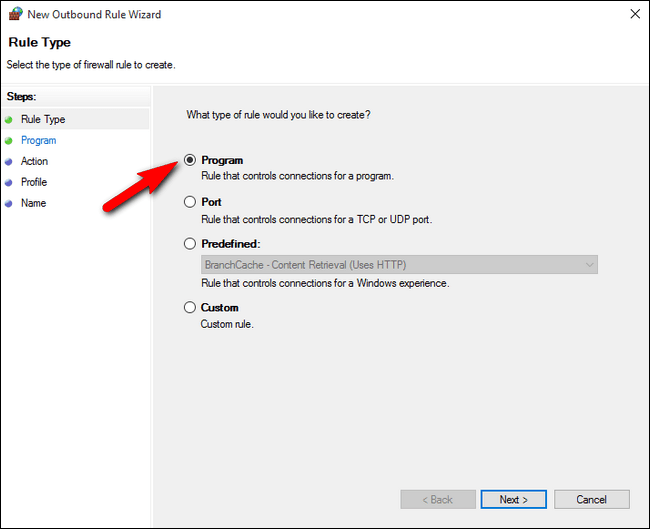650x529 pixels.
Task: Go to the Rule Type step
Action: click(x=43, y=120)
